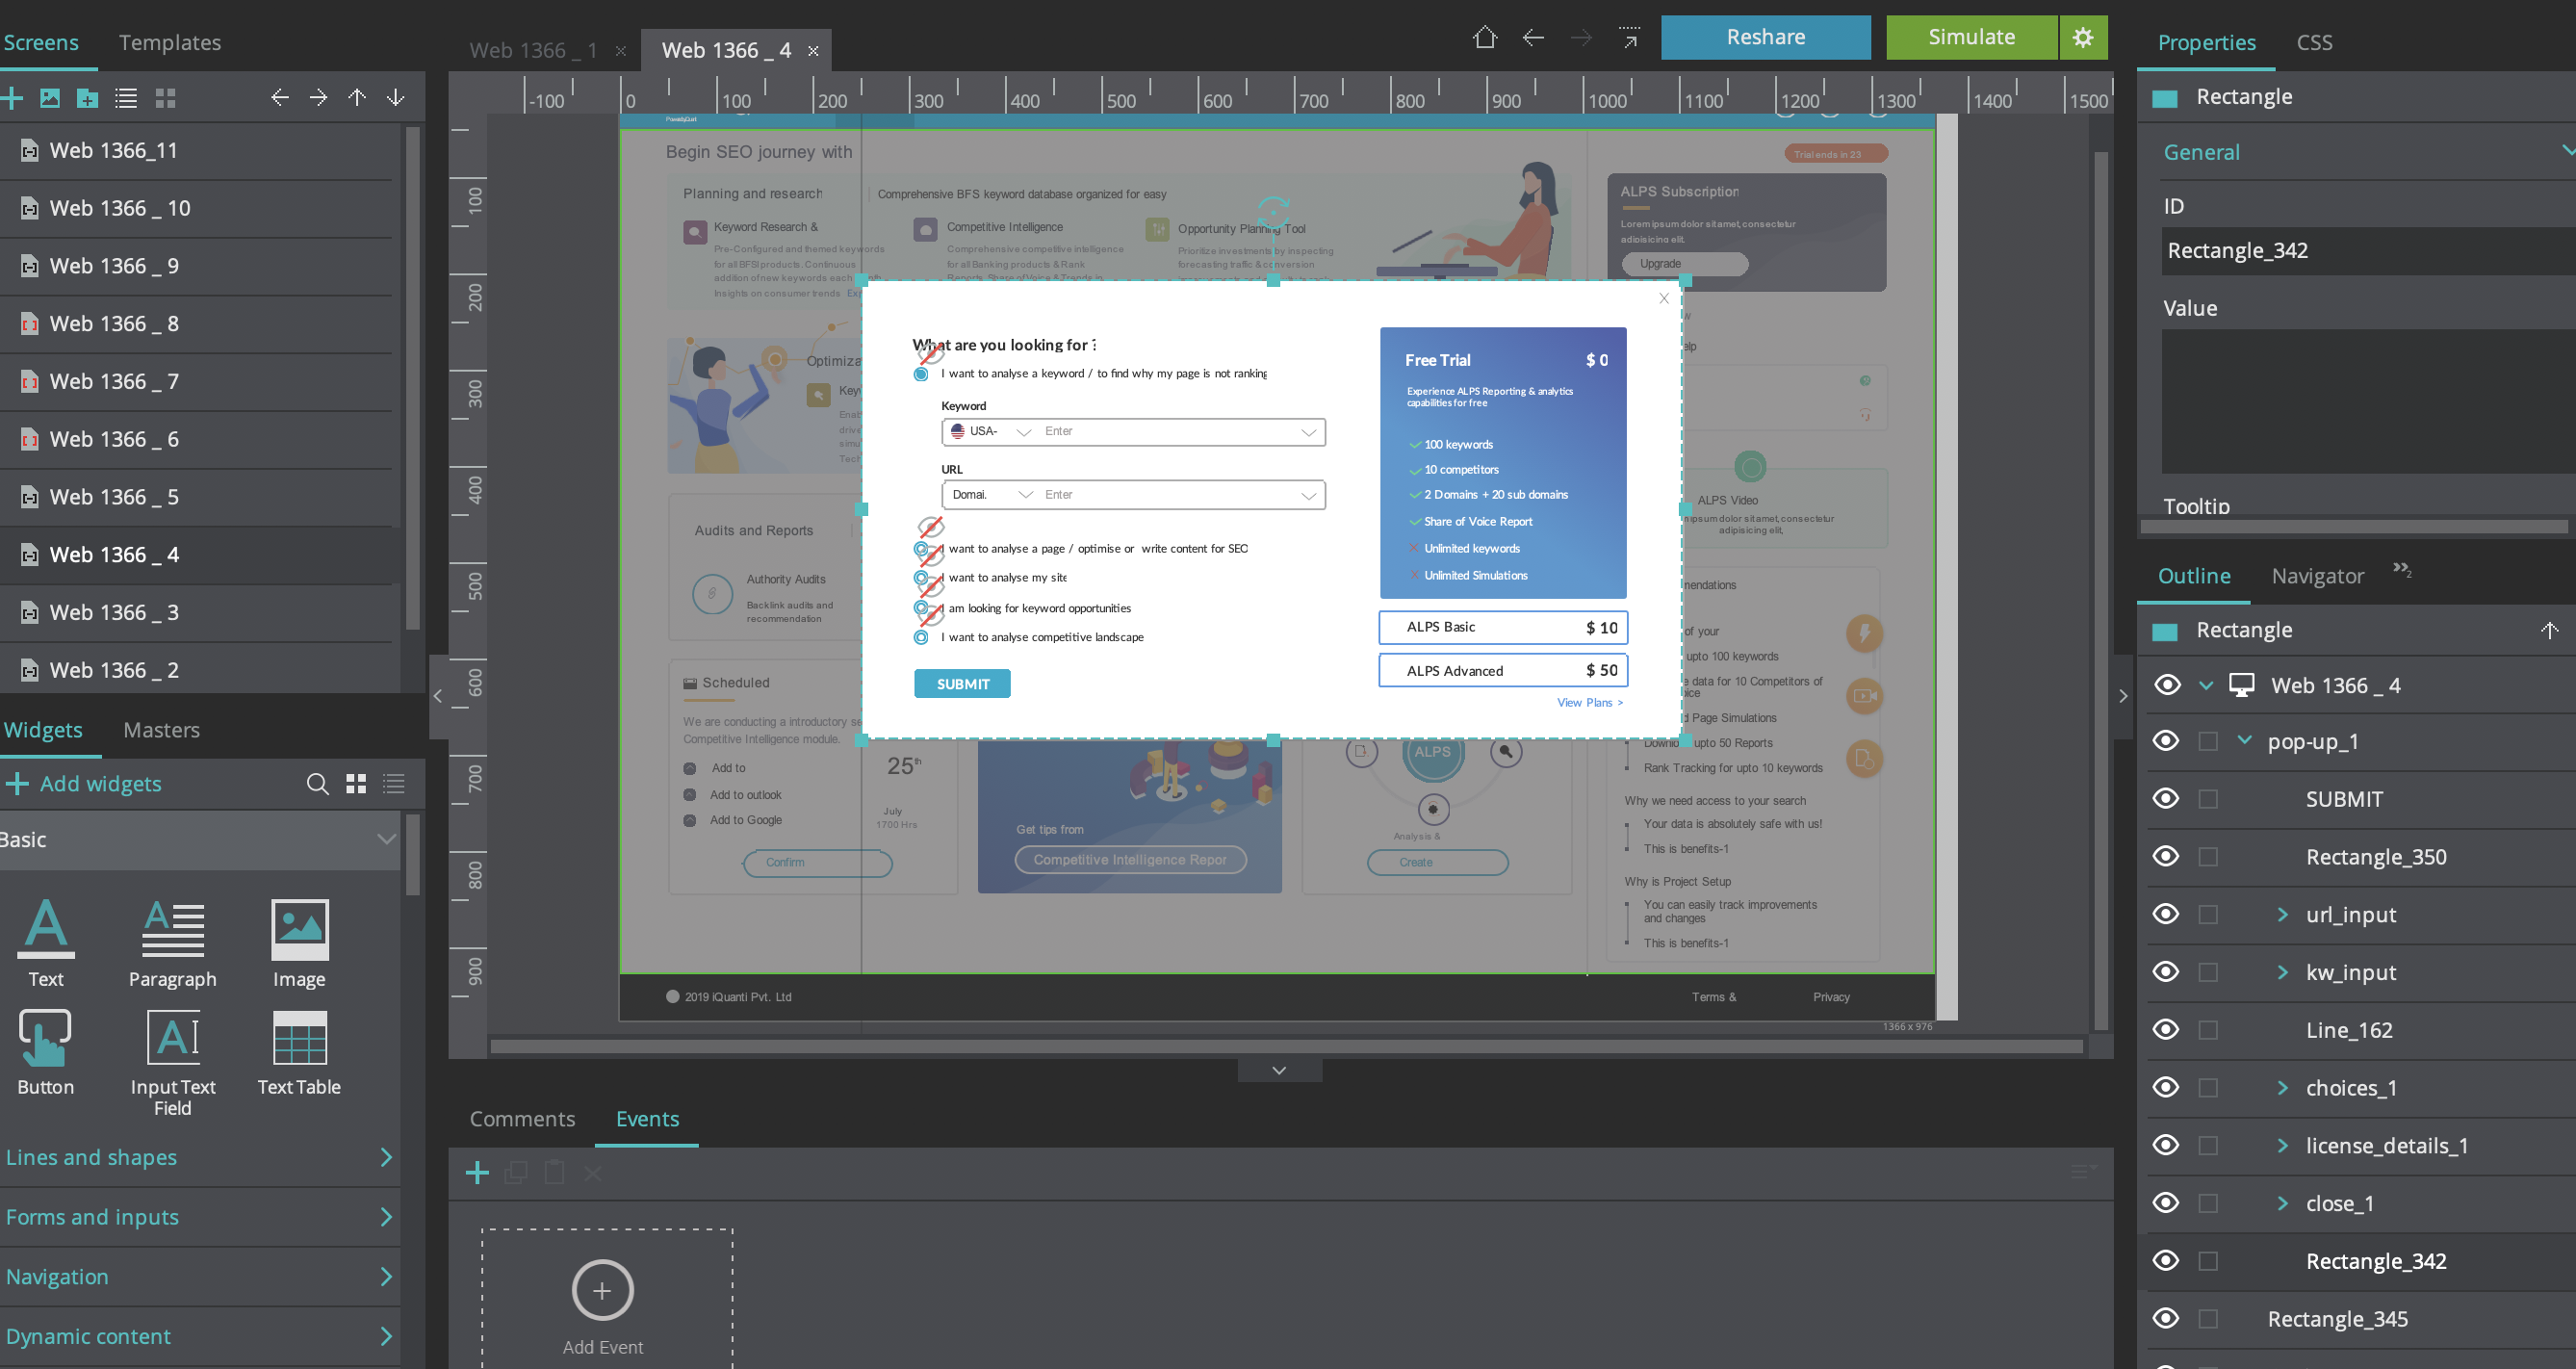Click the SUBMIT button in popup
The height and width of the screenshot is (1369, 2576).
[961, 682]
